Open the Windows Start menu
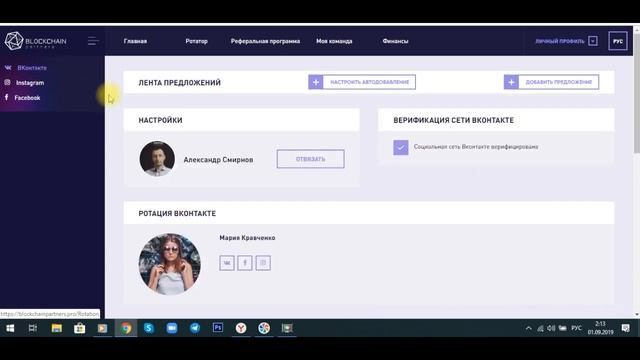This screenshot has height=360, width=640. 10,328
